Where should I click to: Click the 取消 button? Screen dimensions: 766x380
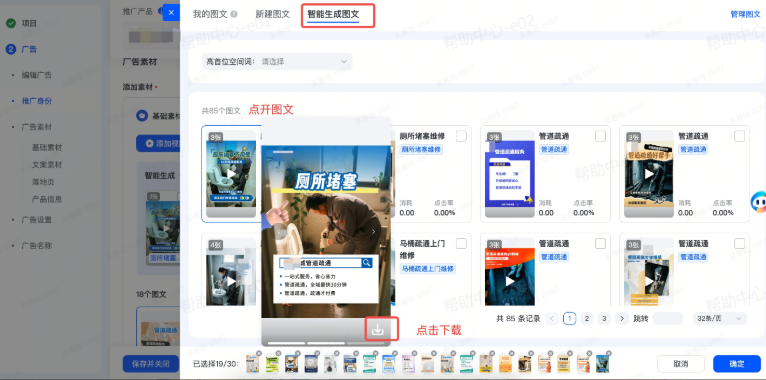[x=681, y=363]
